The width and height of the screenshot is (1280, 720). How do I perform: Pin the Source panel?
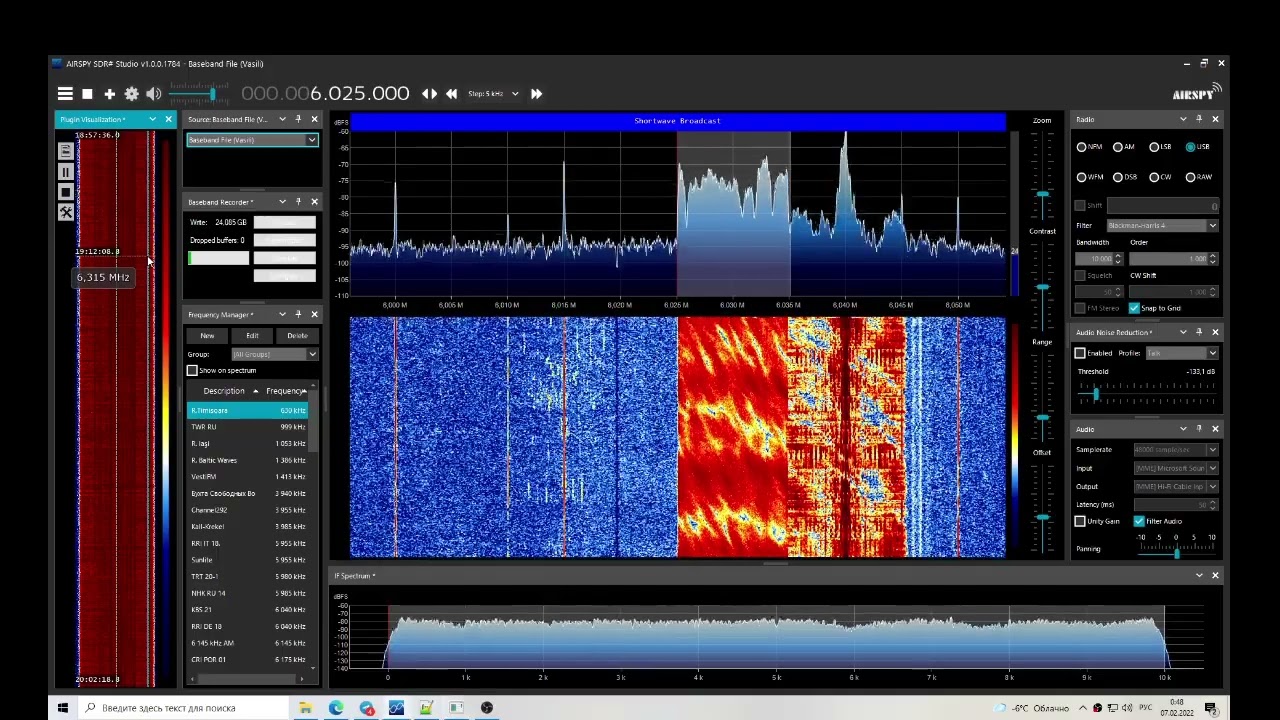pyautogui.click(x=298, y=120)
